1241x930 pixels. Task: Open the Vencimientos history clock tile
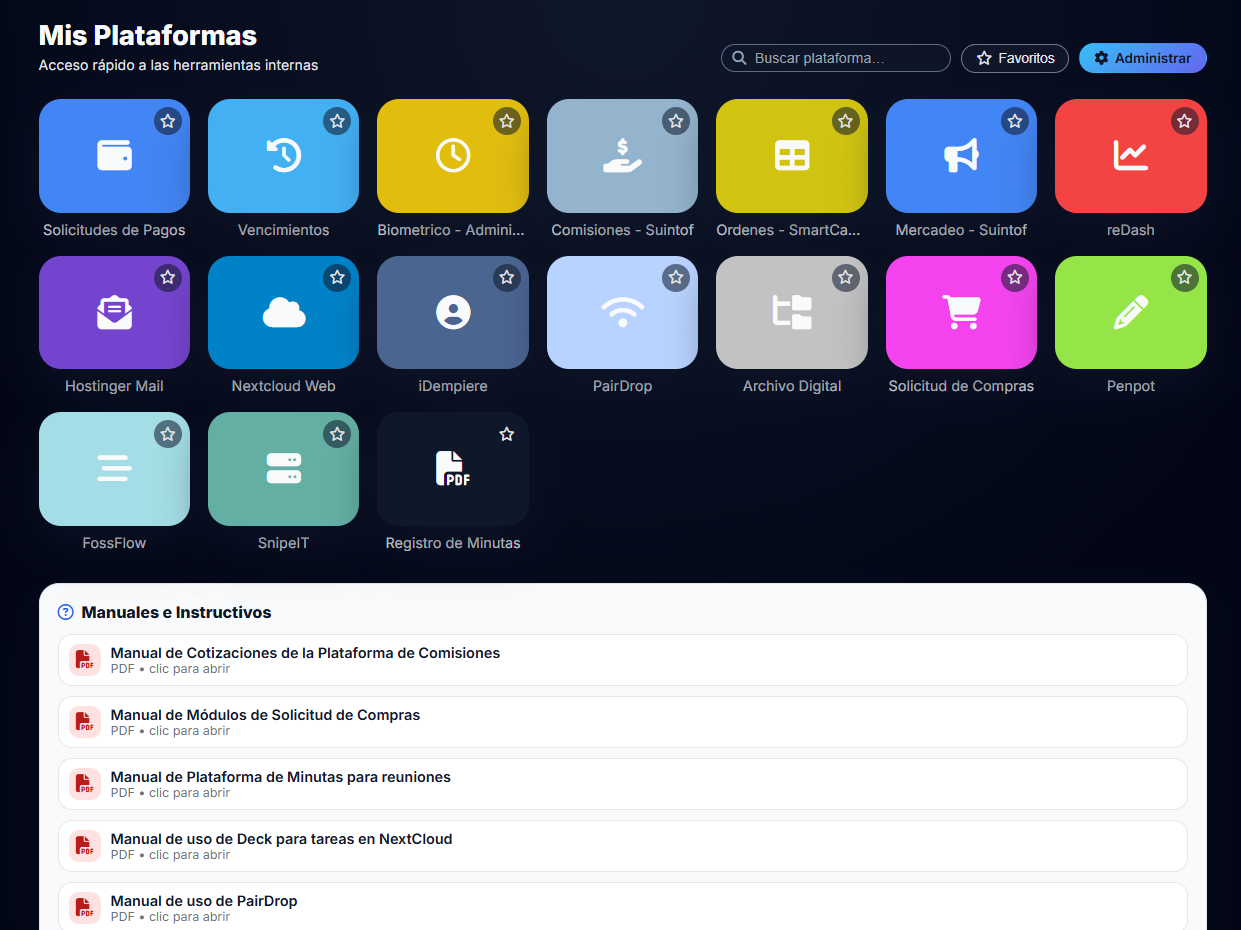[283, 156]
